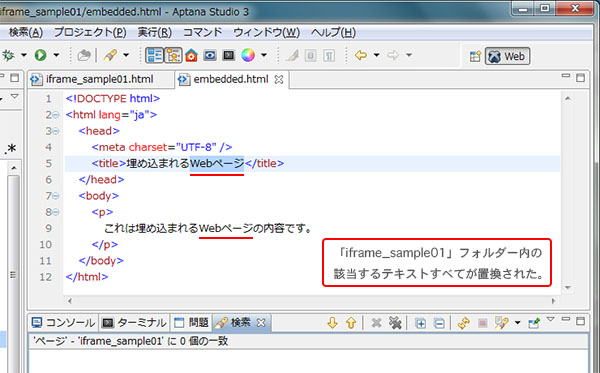
Task: Collapse the head tag fold on line 3
Action: 56,131
